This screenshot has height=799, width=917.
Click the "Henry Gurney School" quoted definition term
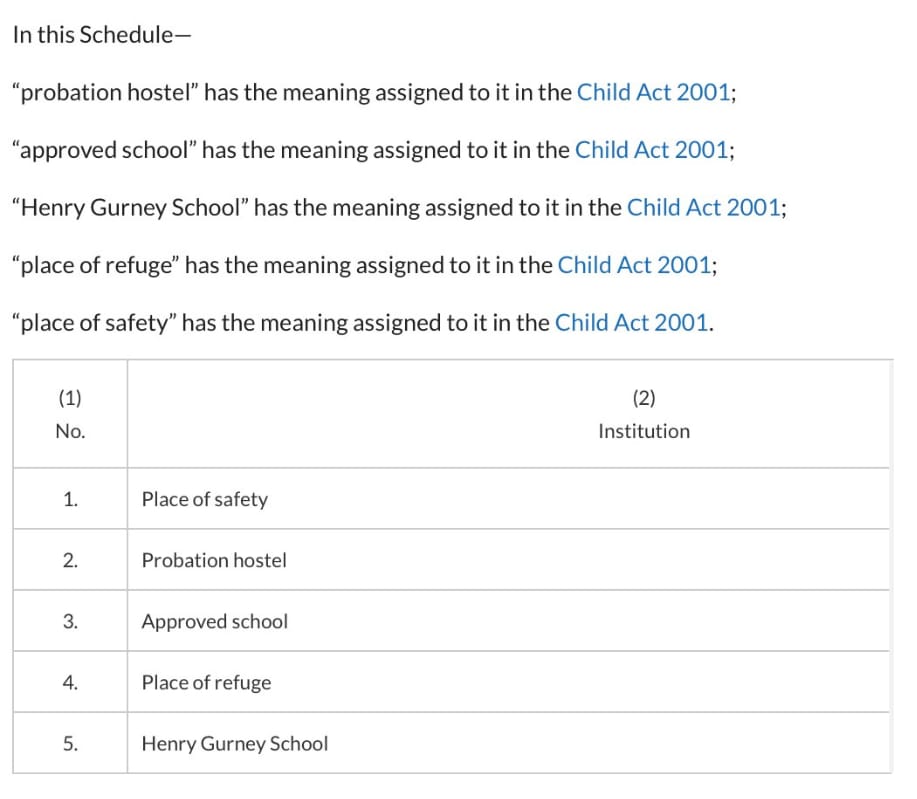coord(131,208)
